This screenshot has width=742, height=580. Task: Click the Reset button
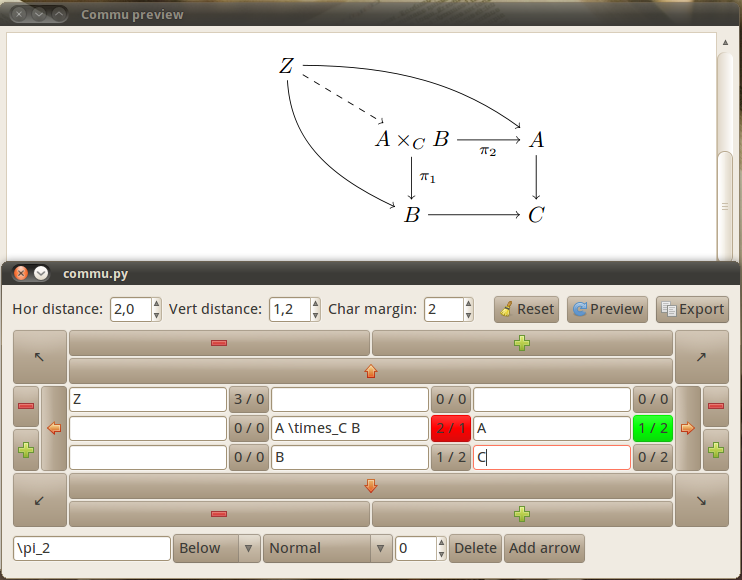[527, 309]
